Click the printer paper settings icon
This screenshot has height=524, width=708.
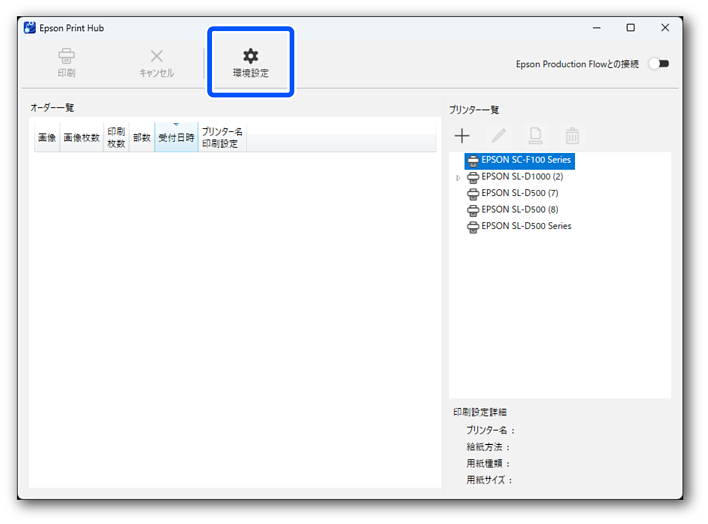pyautogui.click(x=535, y=136)
